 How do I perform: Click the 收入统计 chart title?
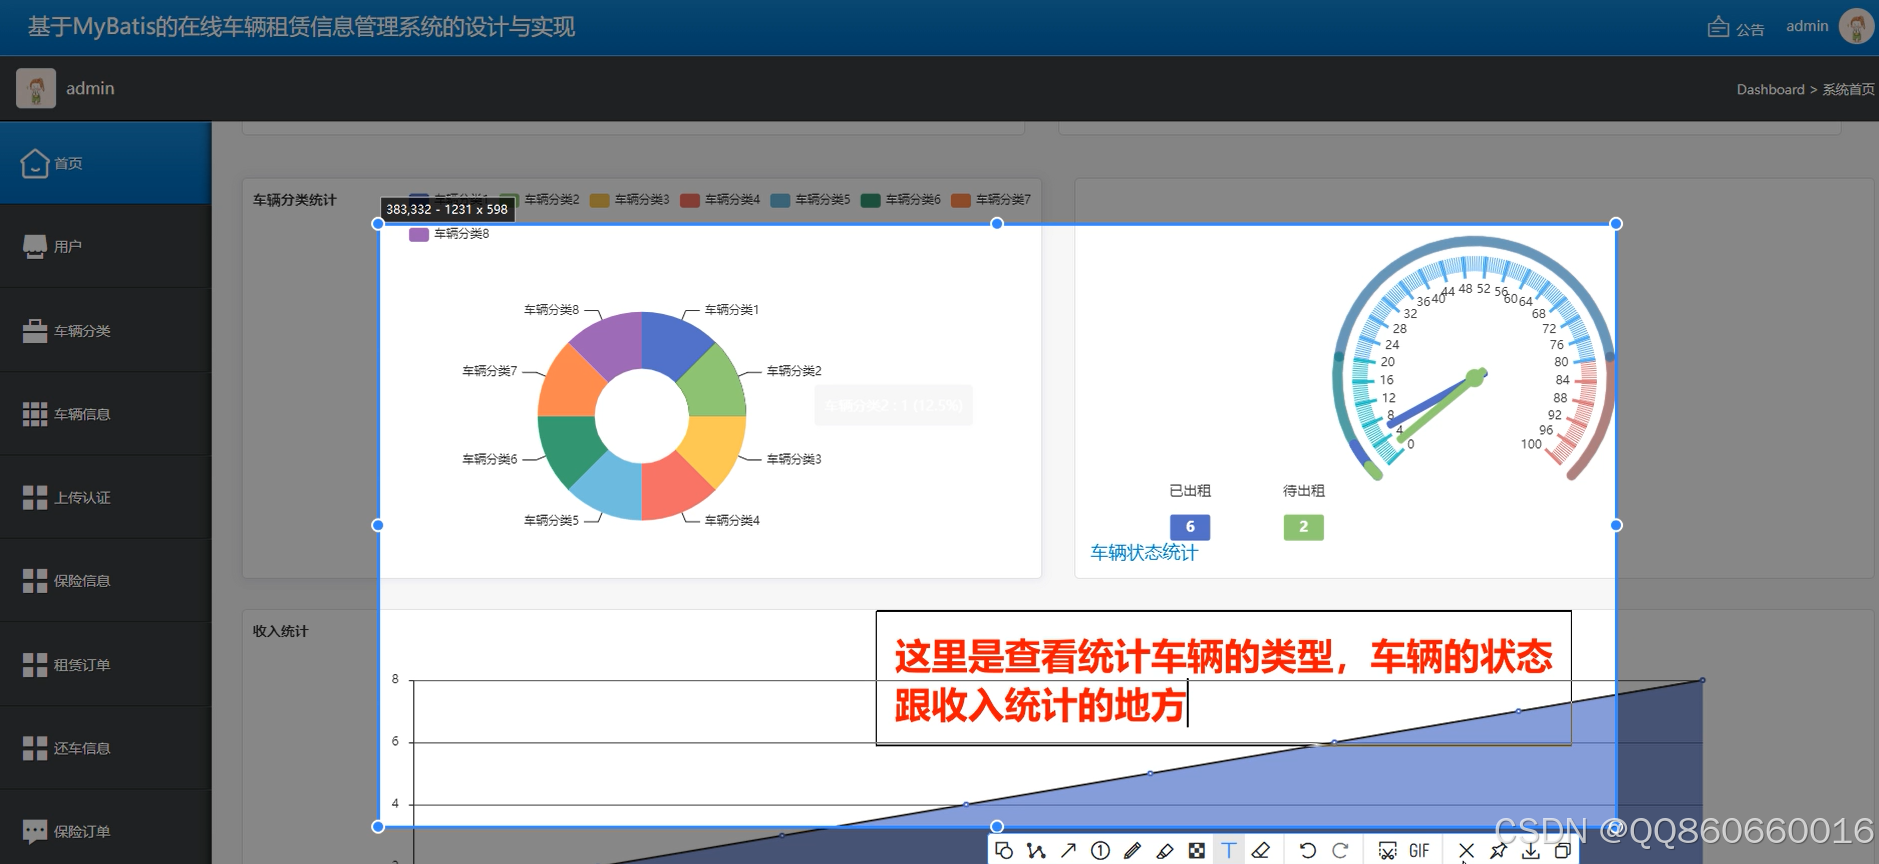pyautogui.click(x=281, y=631)
